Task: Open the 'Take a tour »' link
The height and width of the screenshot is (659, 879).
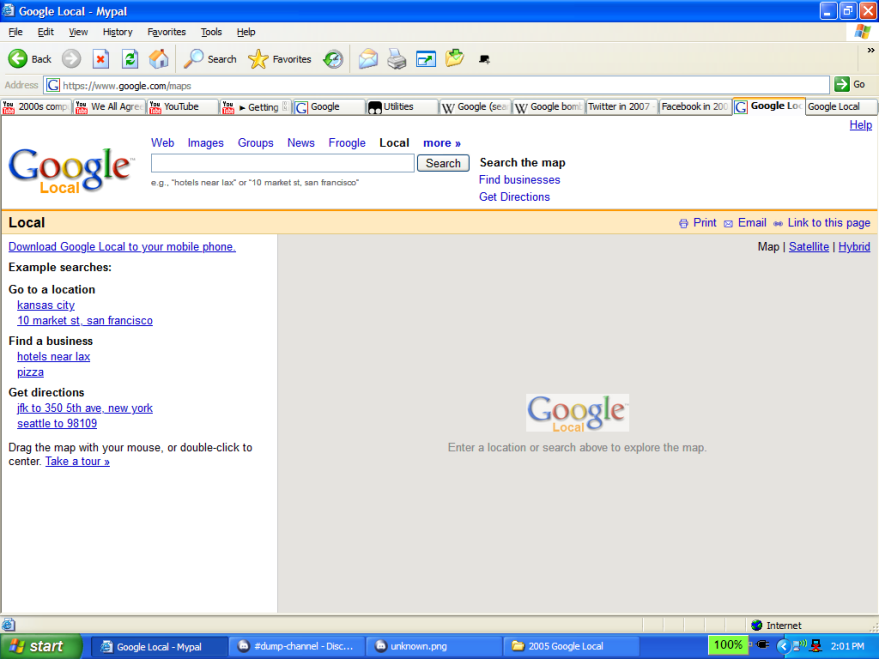Action: click(x=77, y=461)
